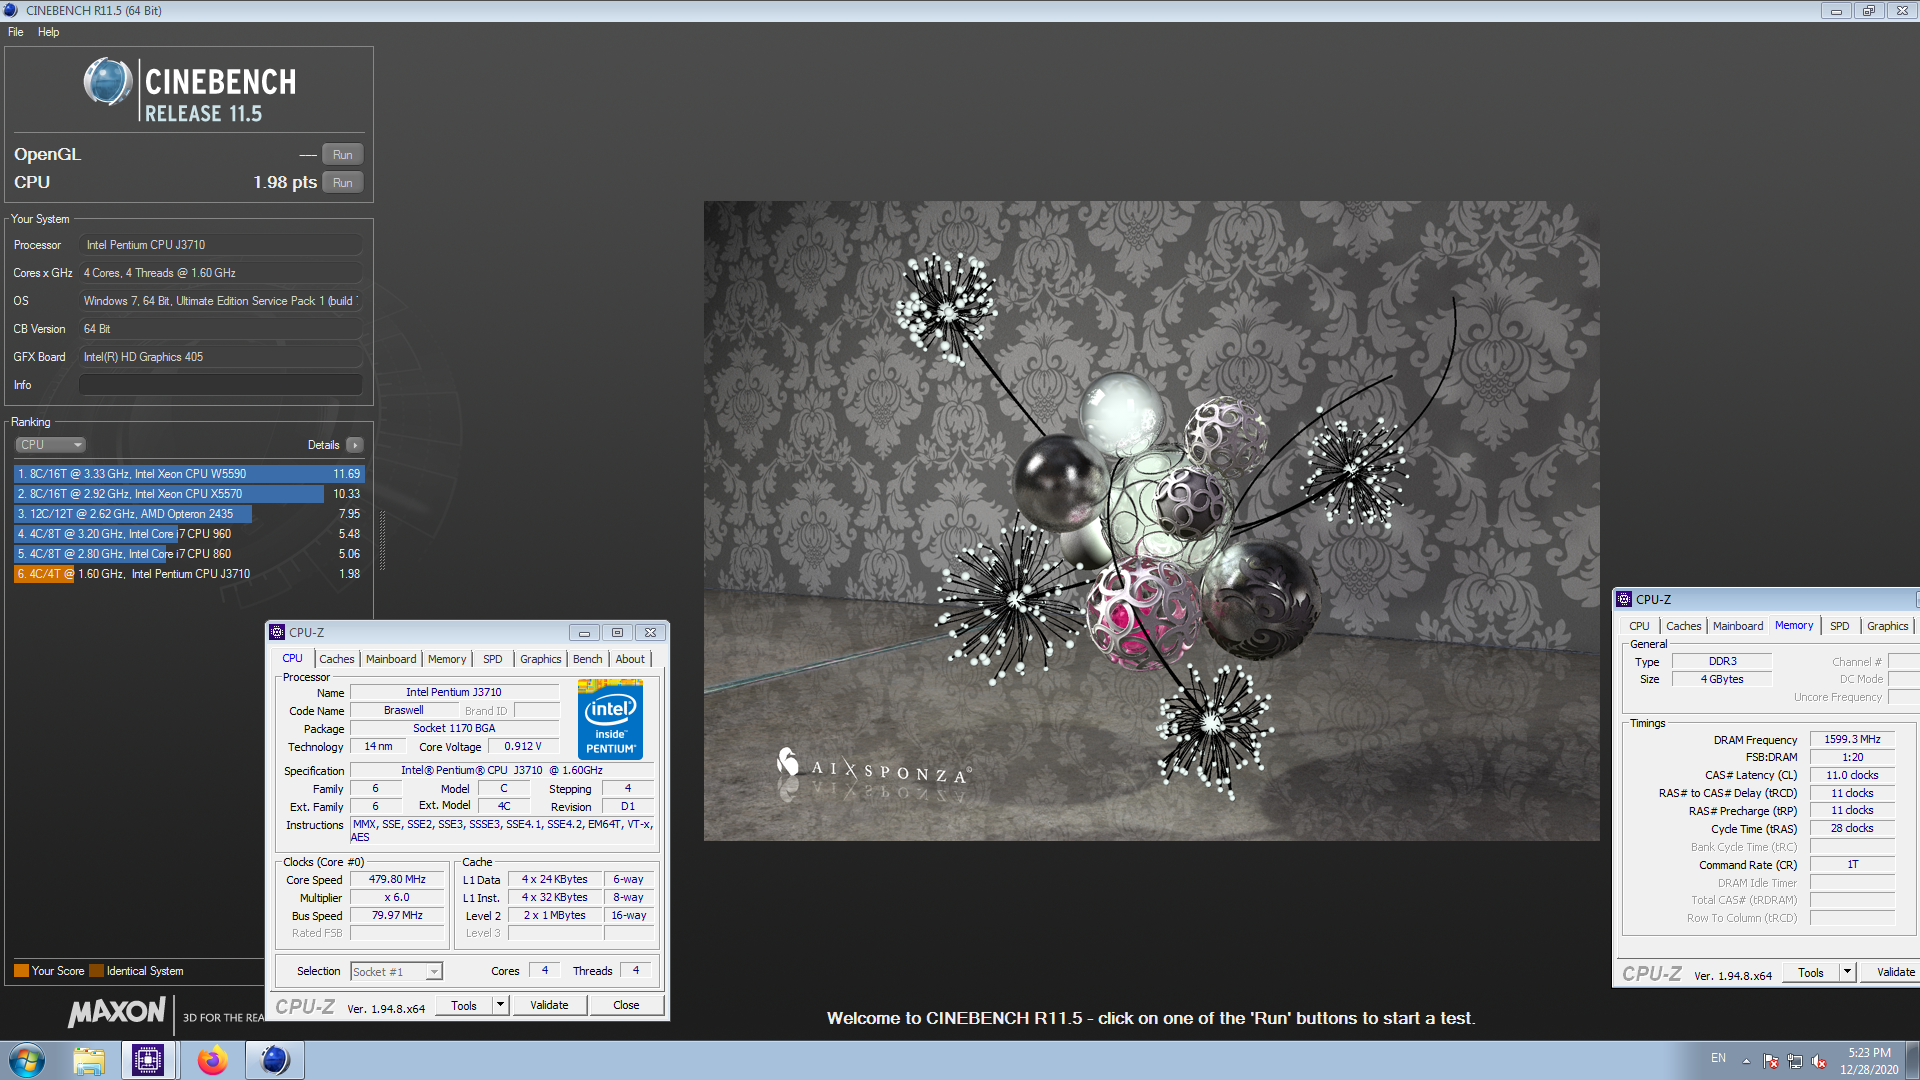The width and height of the screenshot is (1920, 1080).
Task: Open Caches tab in right CPU-Z window
Action: pos(1683,626)
